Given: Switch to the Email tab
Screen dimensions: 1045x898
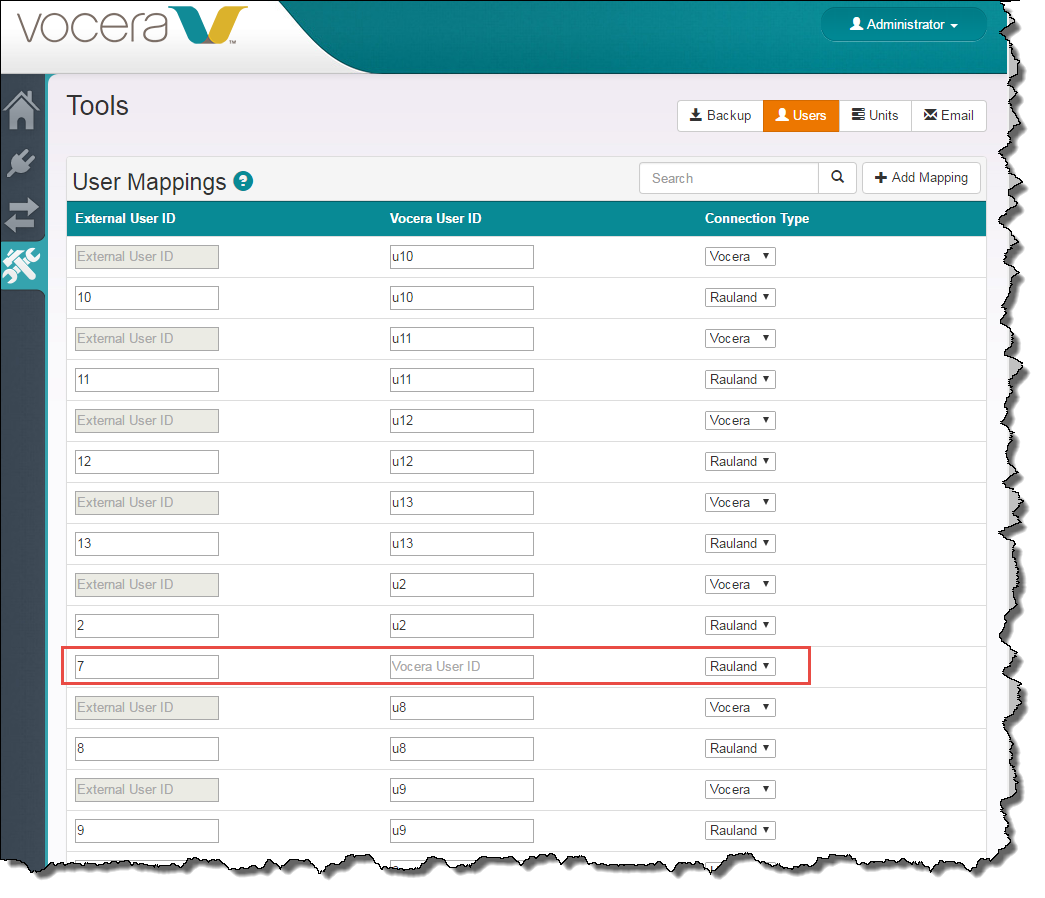Looking at the screenshot, I should pyautogui.click(x=948, y=115).
